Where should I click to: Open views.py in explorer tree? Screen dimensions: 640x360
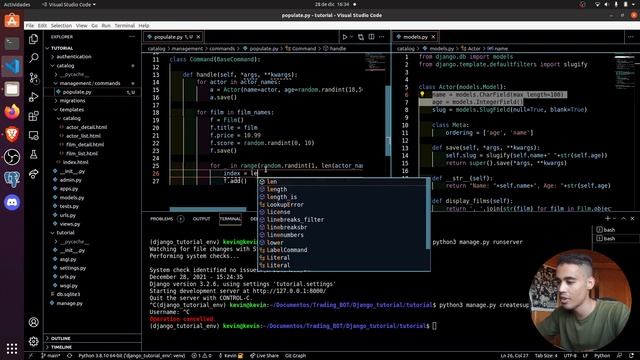pos(70,224)
